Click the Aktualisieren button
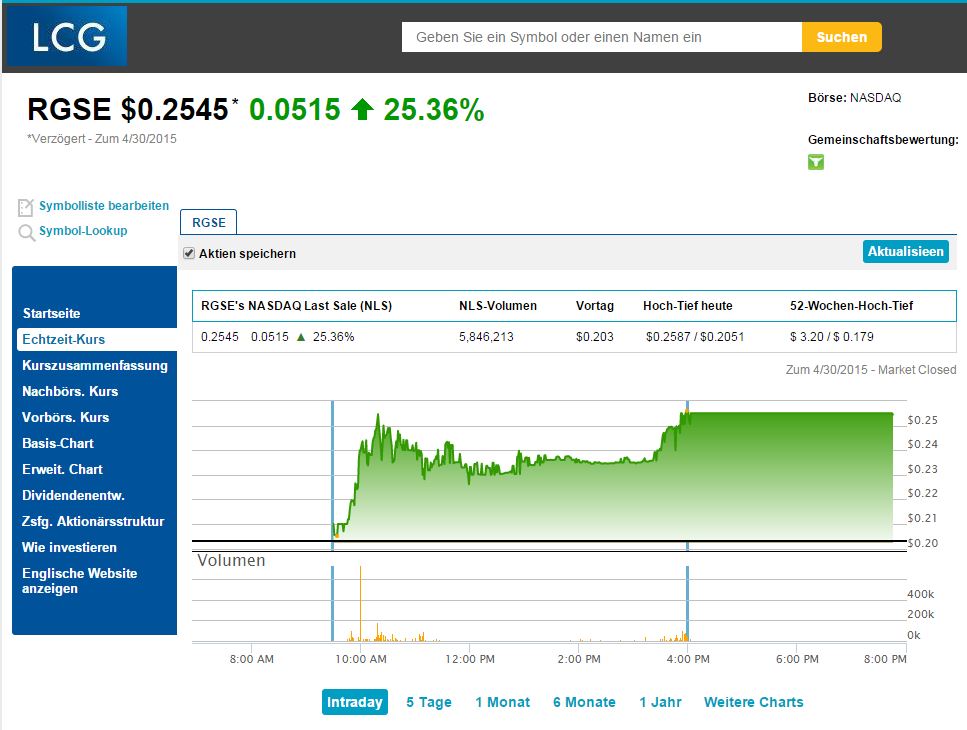The width and height of the screenshot is (967, 730). [905, 252]
